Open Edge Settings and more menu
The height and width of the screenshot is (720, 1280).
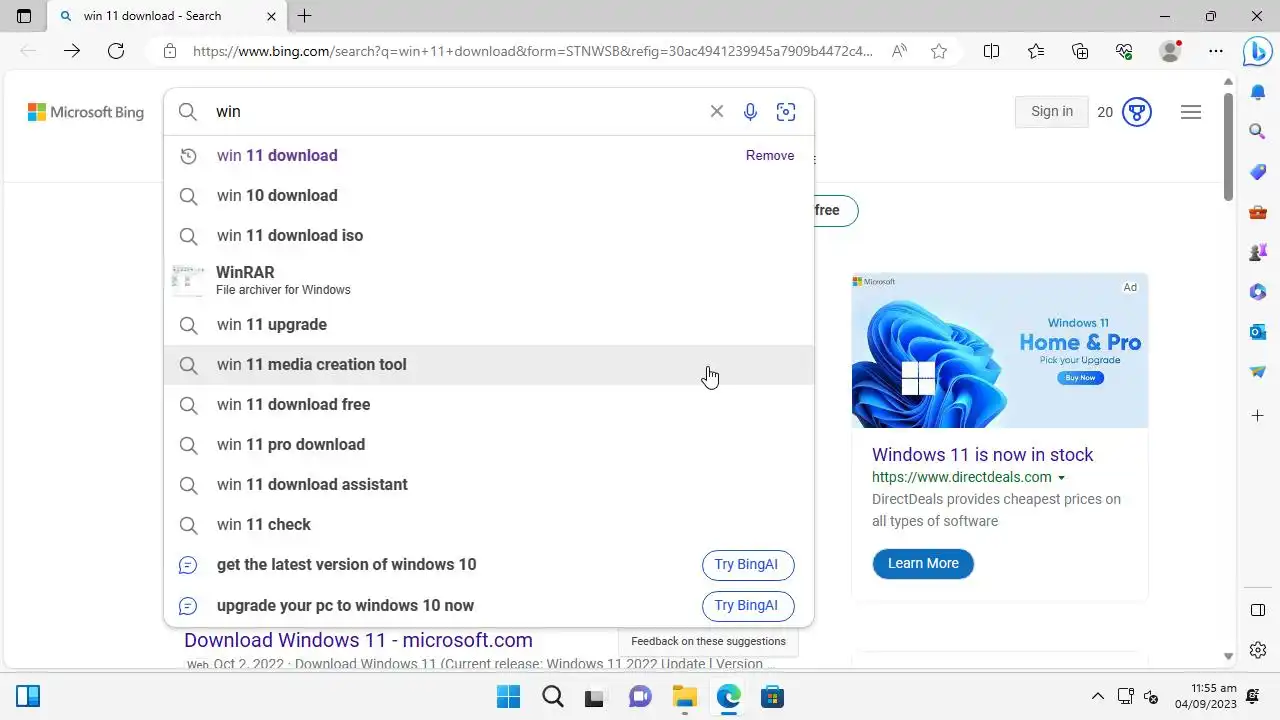pyautogui.click(x=1216, y=51)
